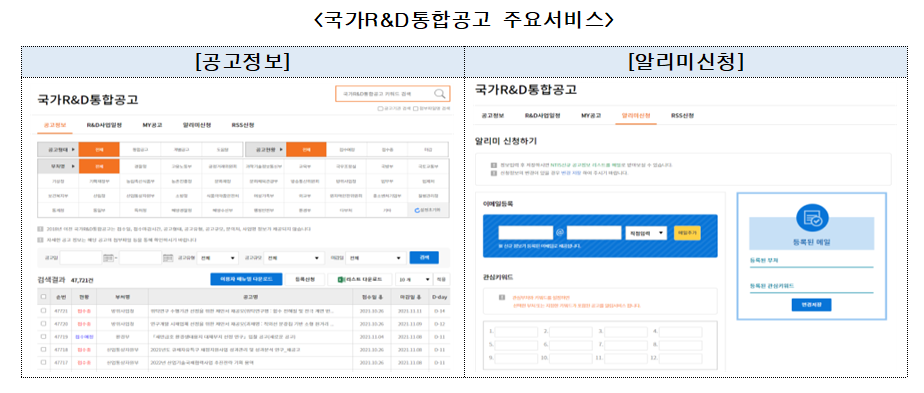924x393 pixels.
Task: Select the R&D사업일정 tab in the left panel
Action: 104,125
